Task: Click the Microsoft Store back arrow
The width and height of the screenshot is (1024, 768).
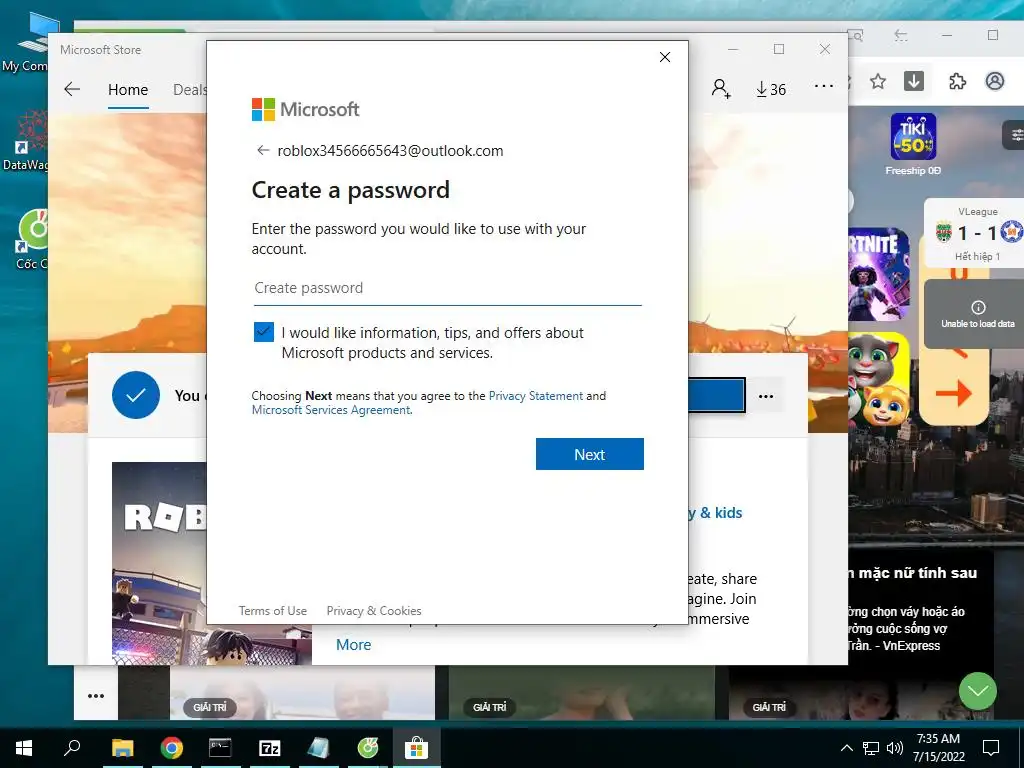Action: (72, 89)
